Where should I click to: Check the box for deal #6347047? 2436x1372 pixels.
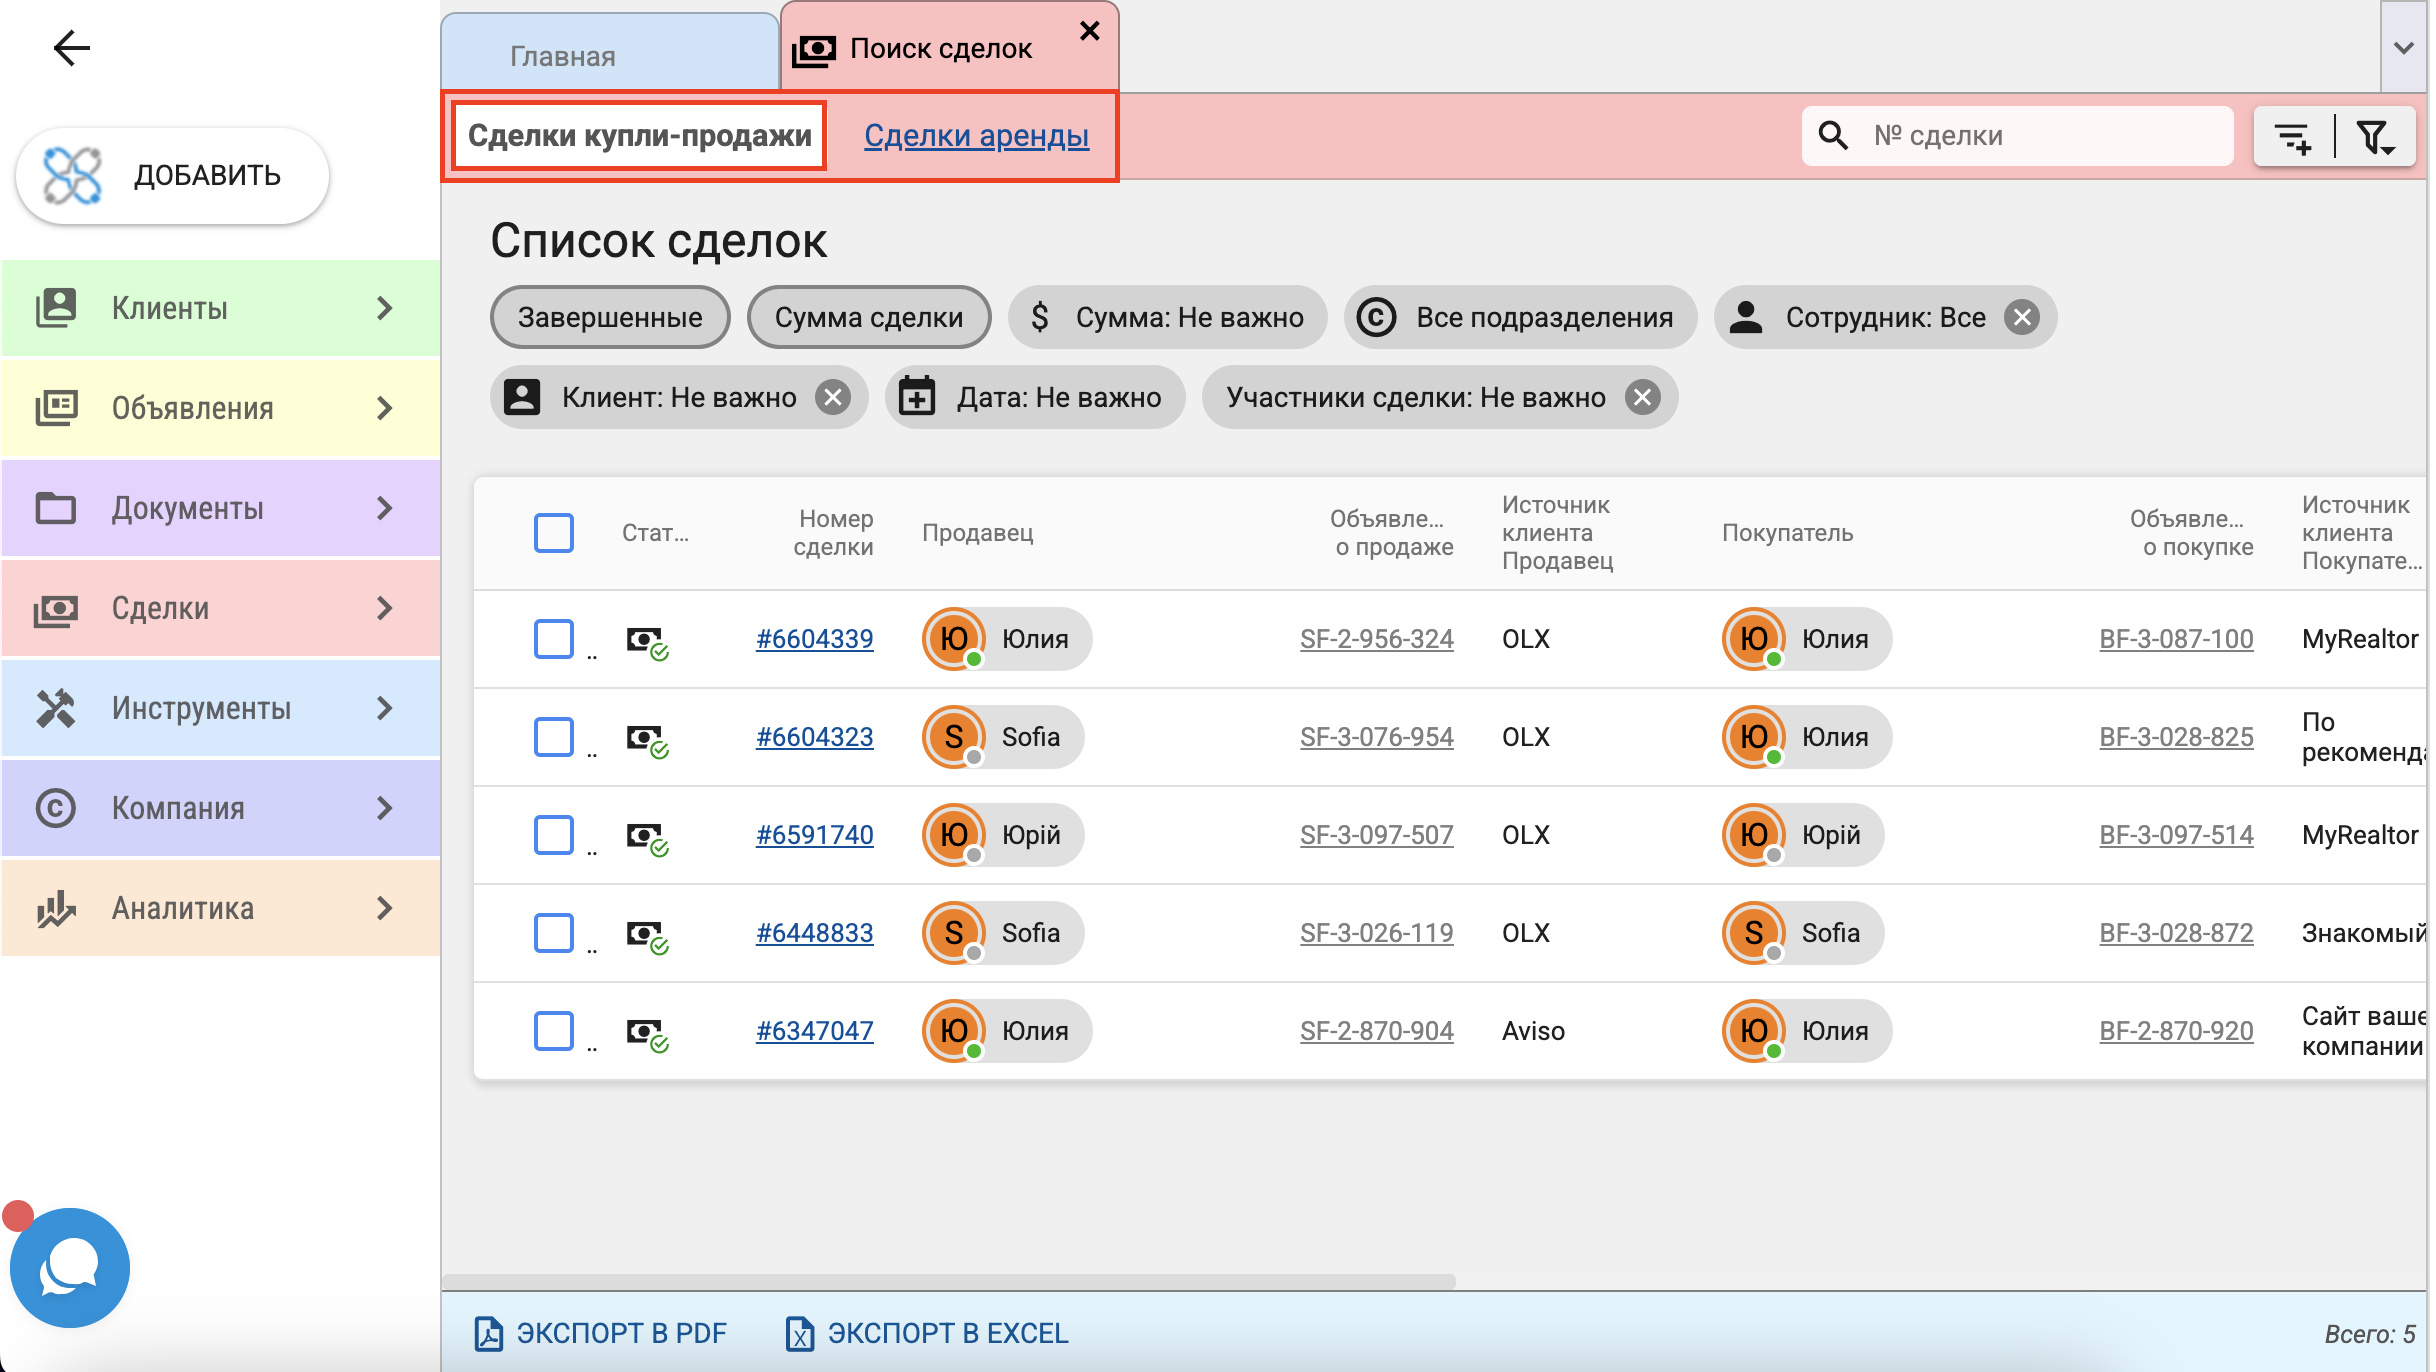pyautogui.click(x=554, y=1031)
